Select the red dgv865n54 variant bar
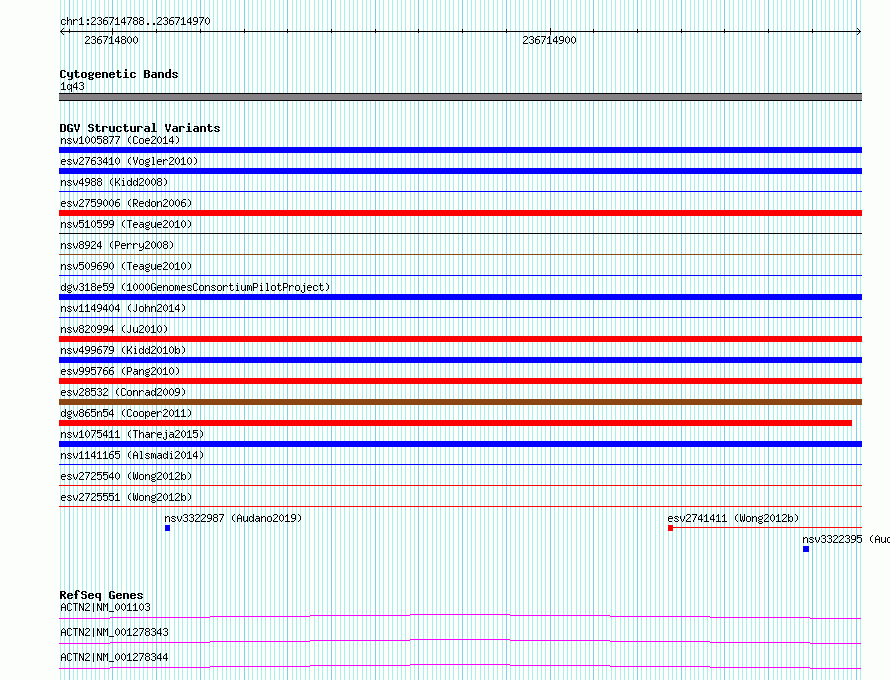The image size is (890, 680). (455, 423)
